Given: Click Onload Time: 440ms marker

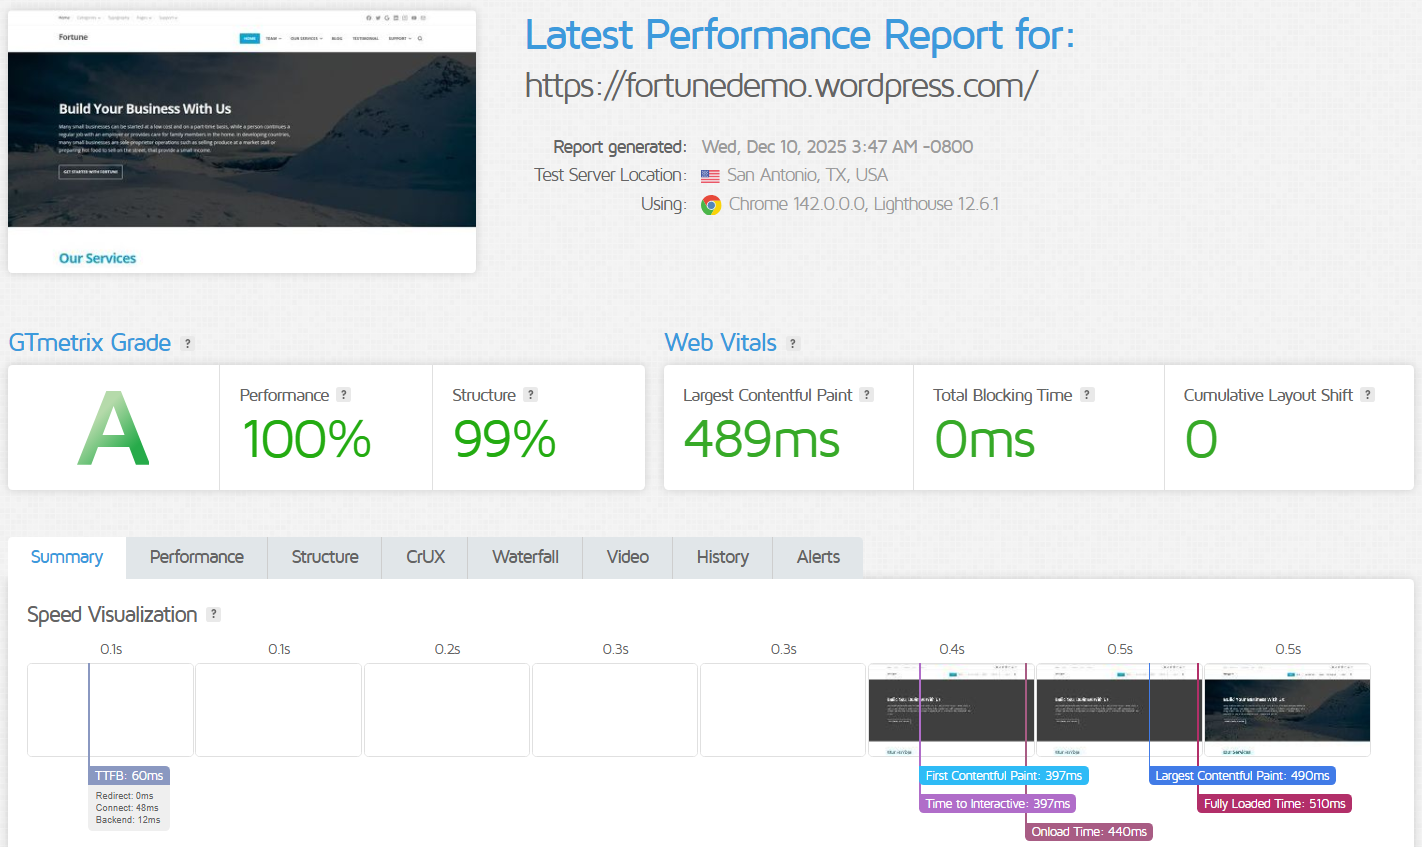Looking at the screenshot, I should (x=1089, y=832).
